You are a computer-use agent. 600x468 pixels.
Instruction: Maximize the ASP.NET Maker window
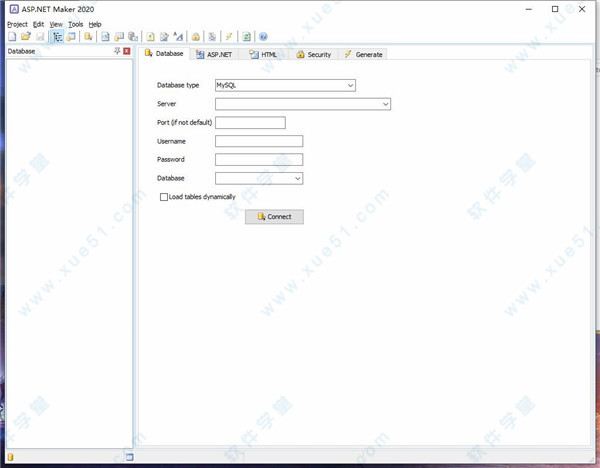pyautogui.click(x=555, y=9)
